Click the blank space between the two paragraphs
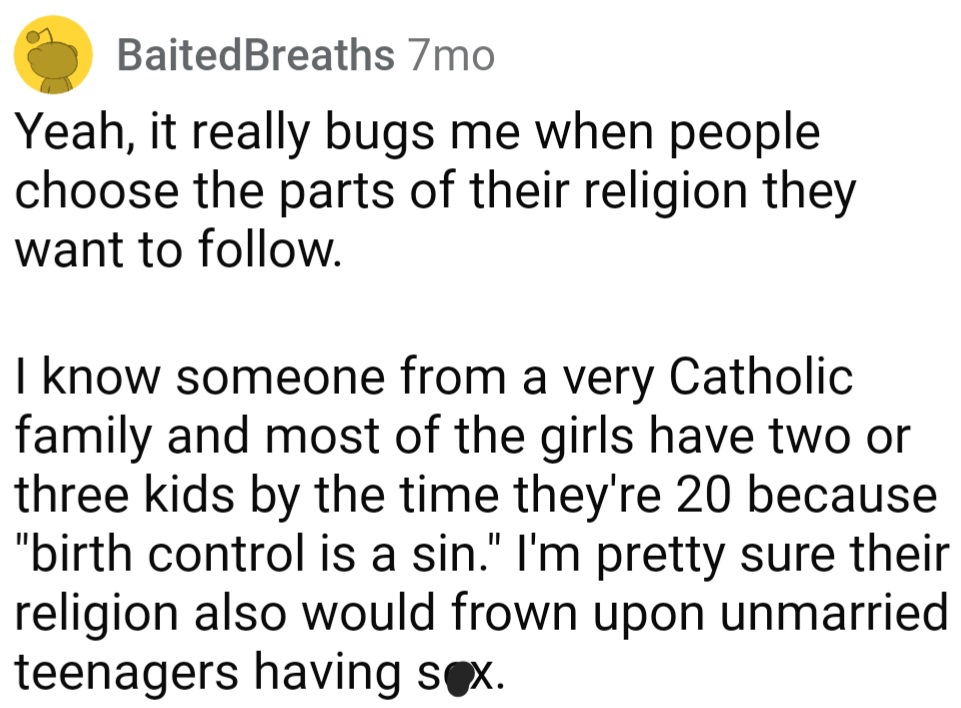 480,313
